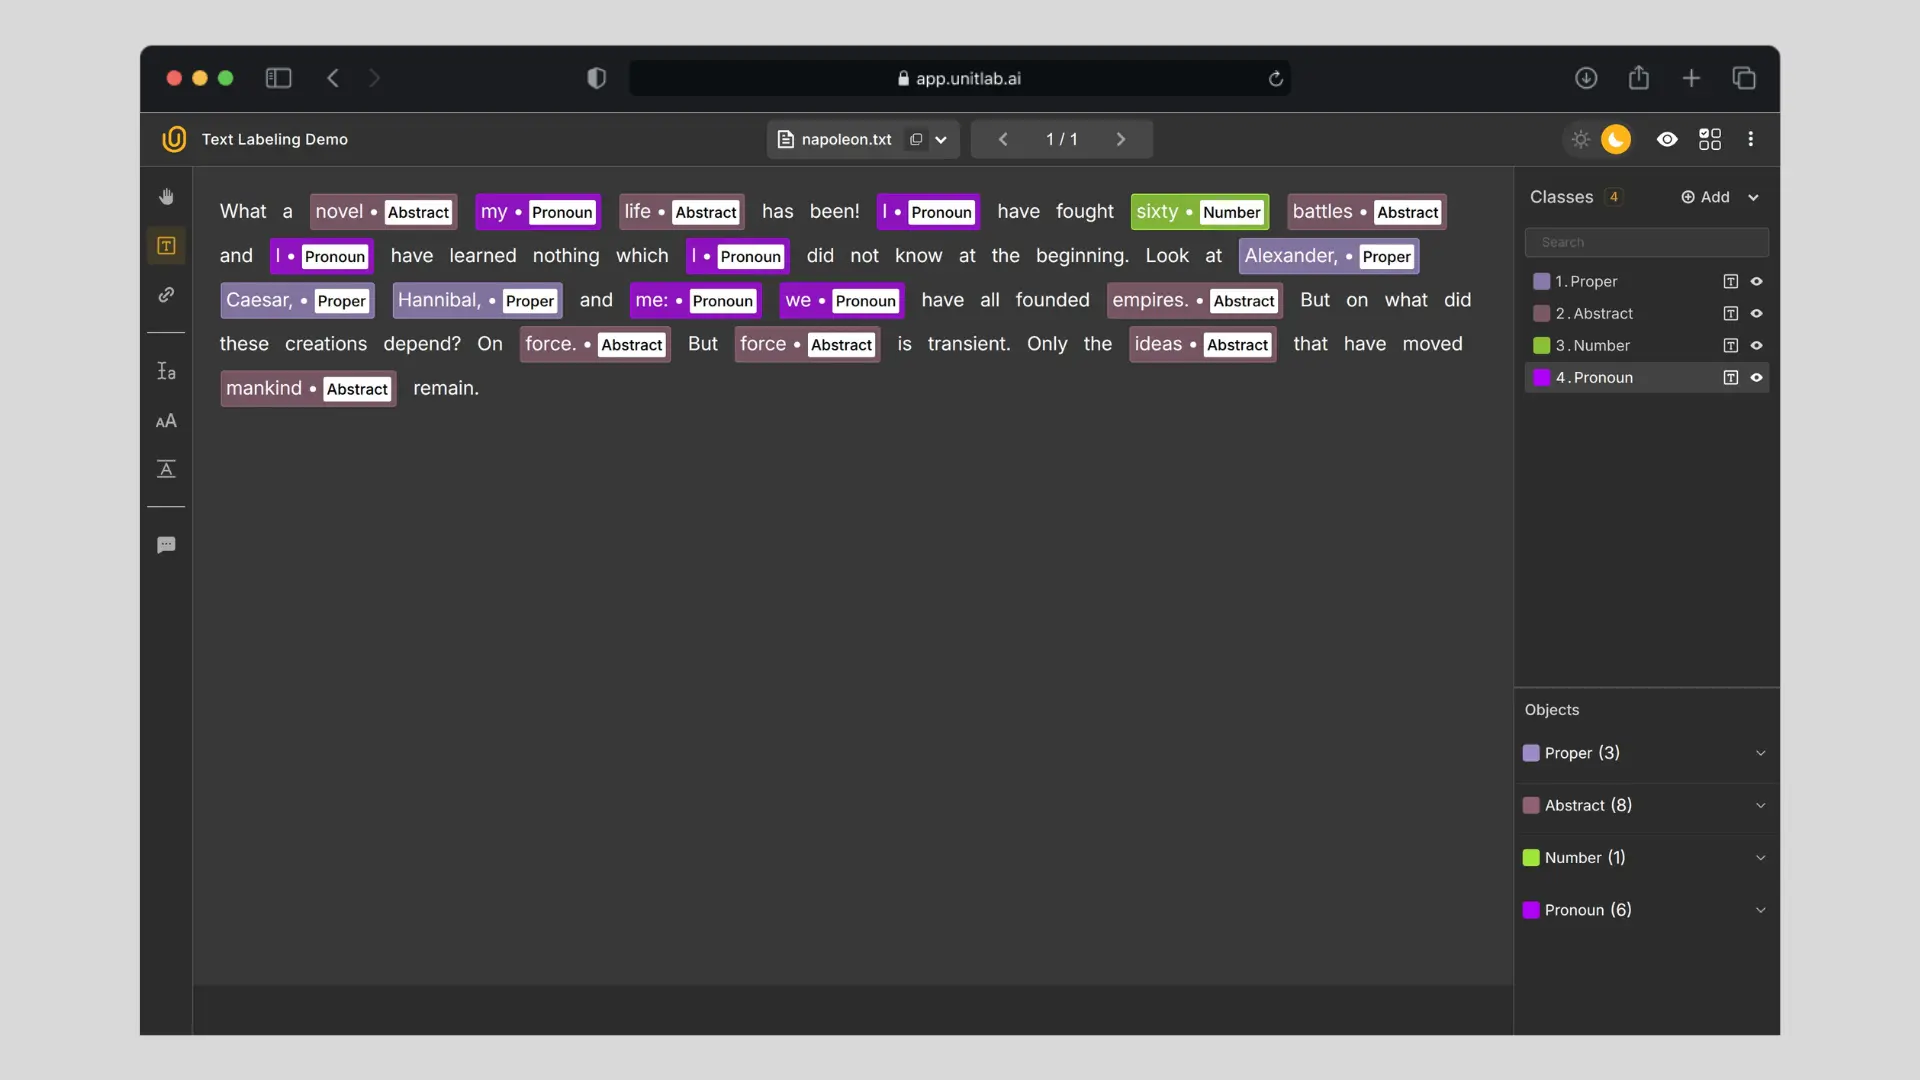1920x1080 pixels.
Task: Go to next file arrow
Action: (1120, 139)
